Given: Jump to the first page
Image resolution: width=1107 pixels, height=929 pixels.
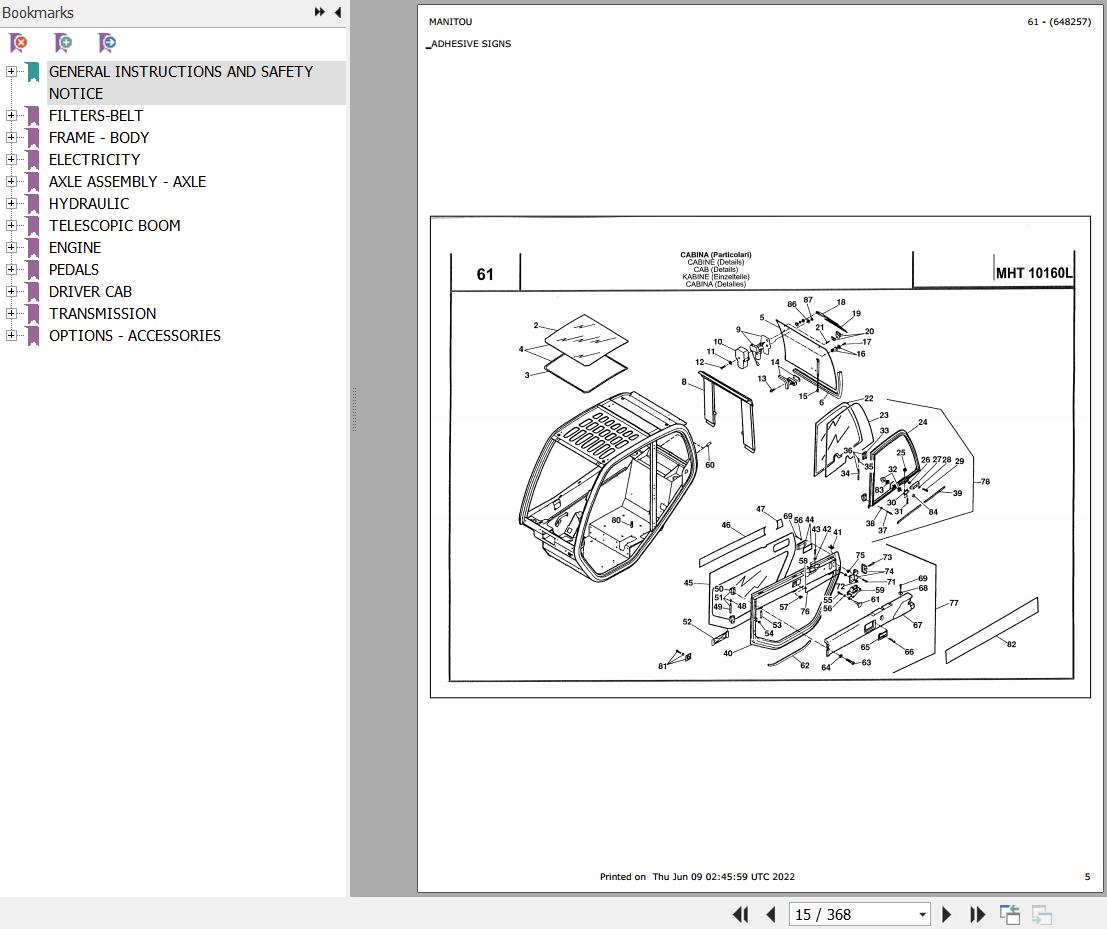Looking at the screenshot, I should coord(741,914).
